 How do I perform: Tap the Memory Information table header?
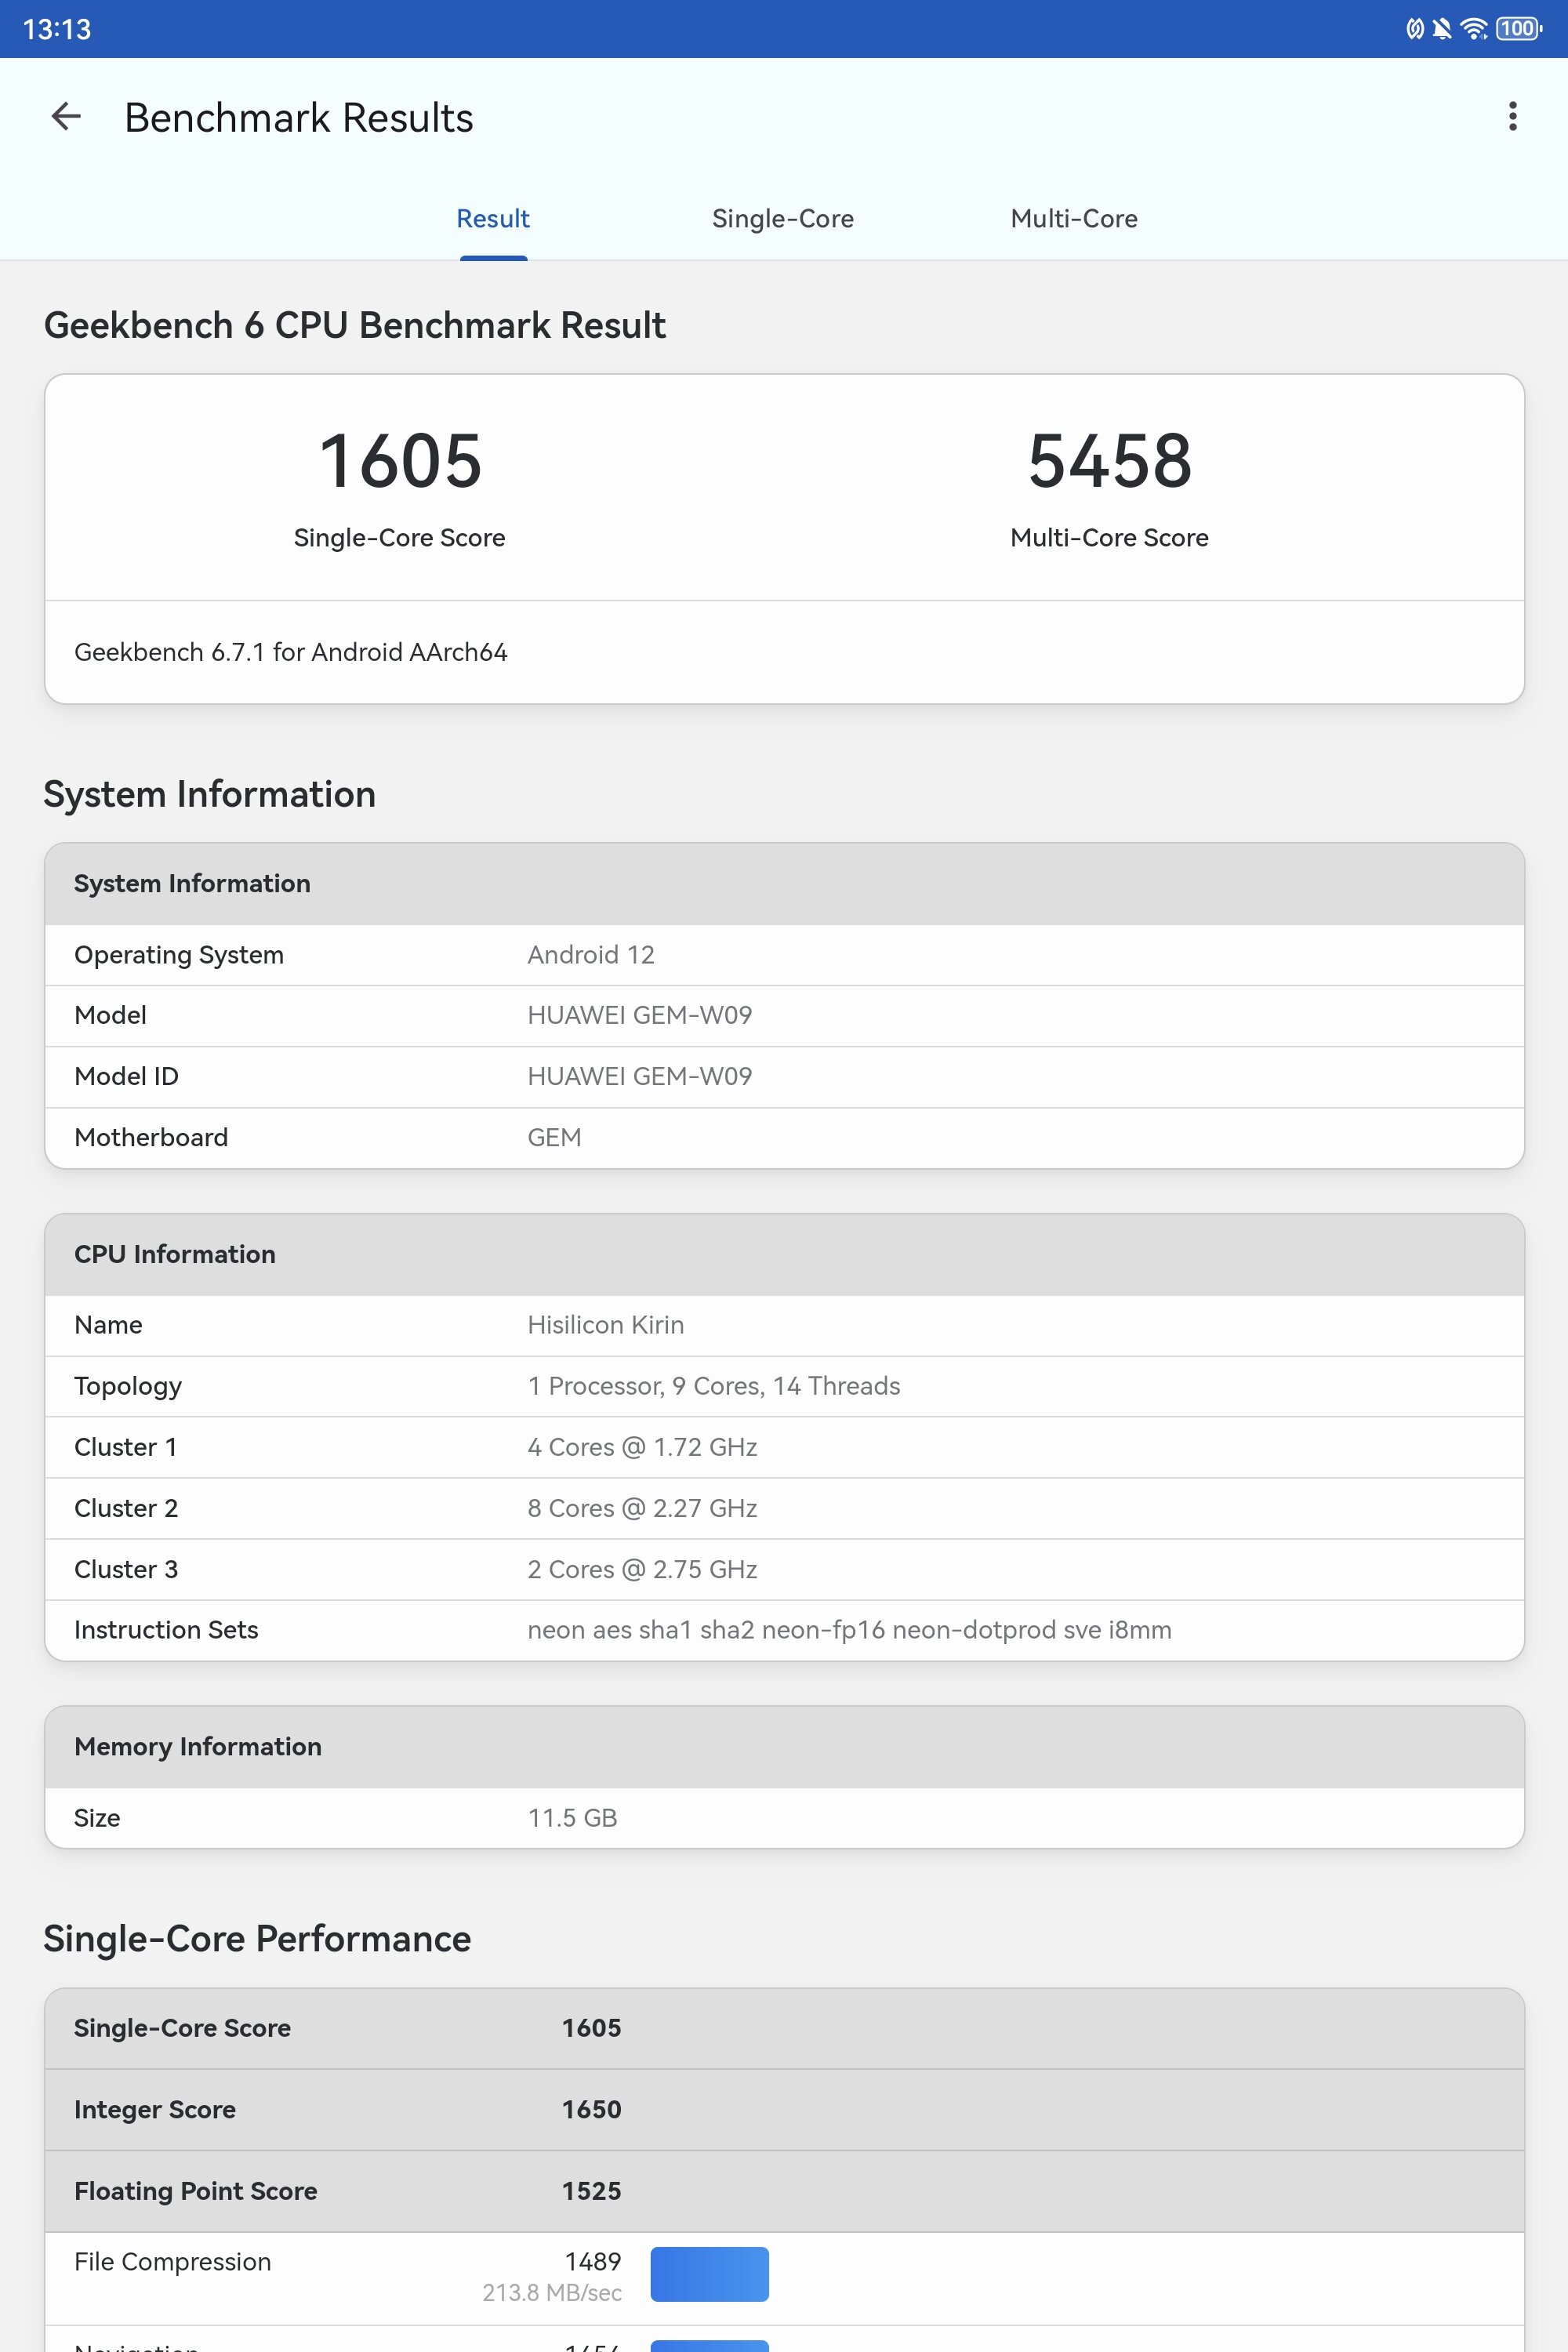point(784,1747)
